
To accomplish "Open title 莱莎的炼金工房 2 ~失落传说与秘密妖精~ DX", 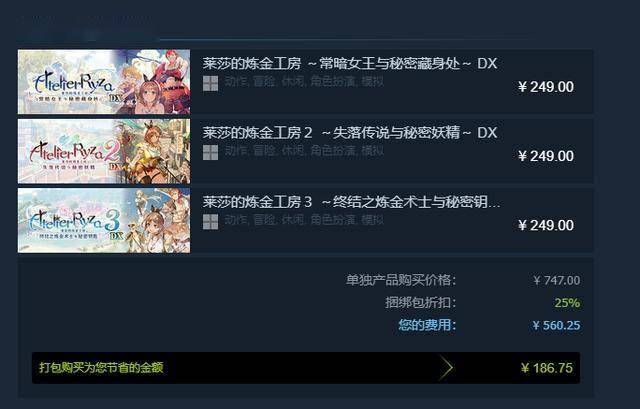I will click(x=350, y=133).
